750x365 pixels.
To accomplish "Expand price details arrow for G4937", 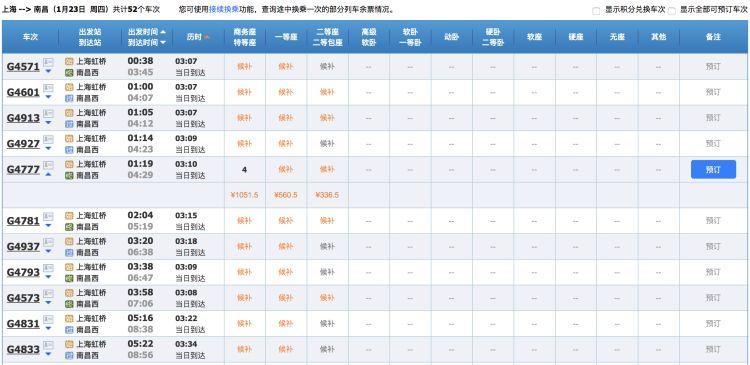I will (x=48, y=252).
